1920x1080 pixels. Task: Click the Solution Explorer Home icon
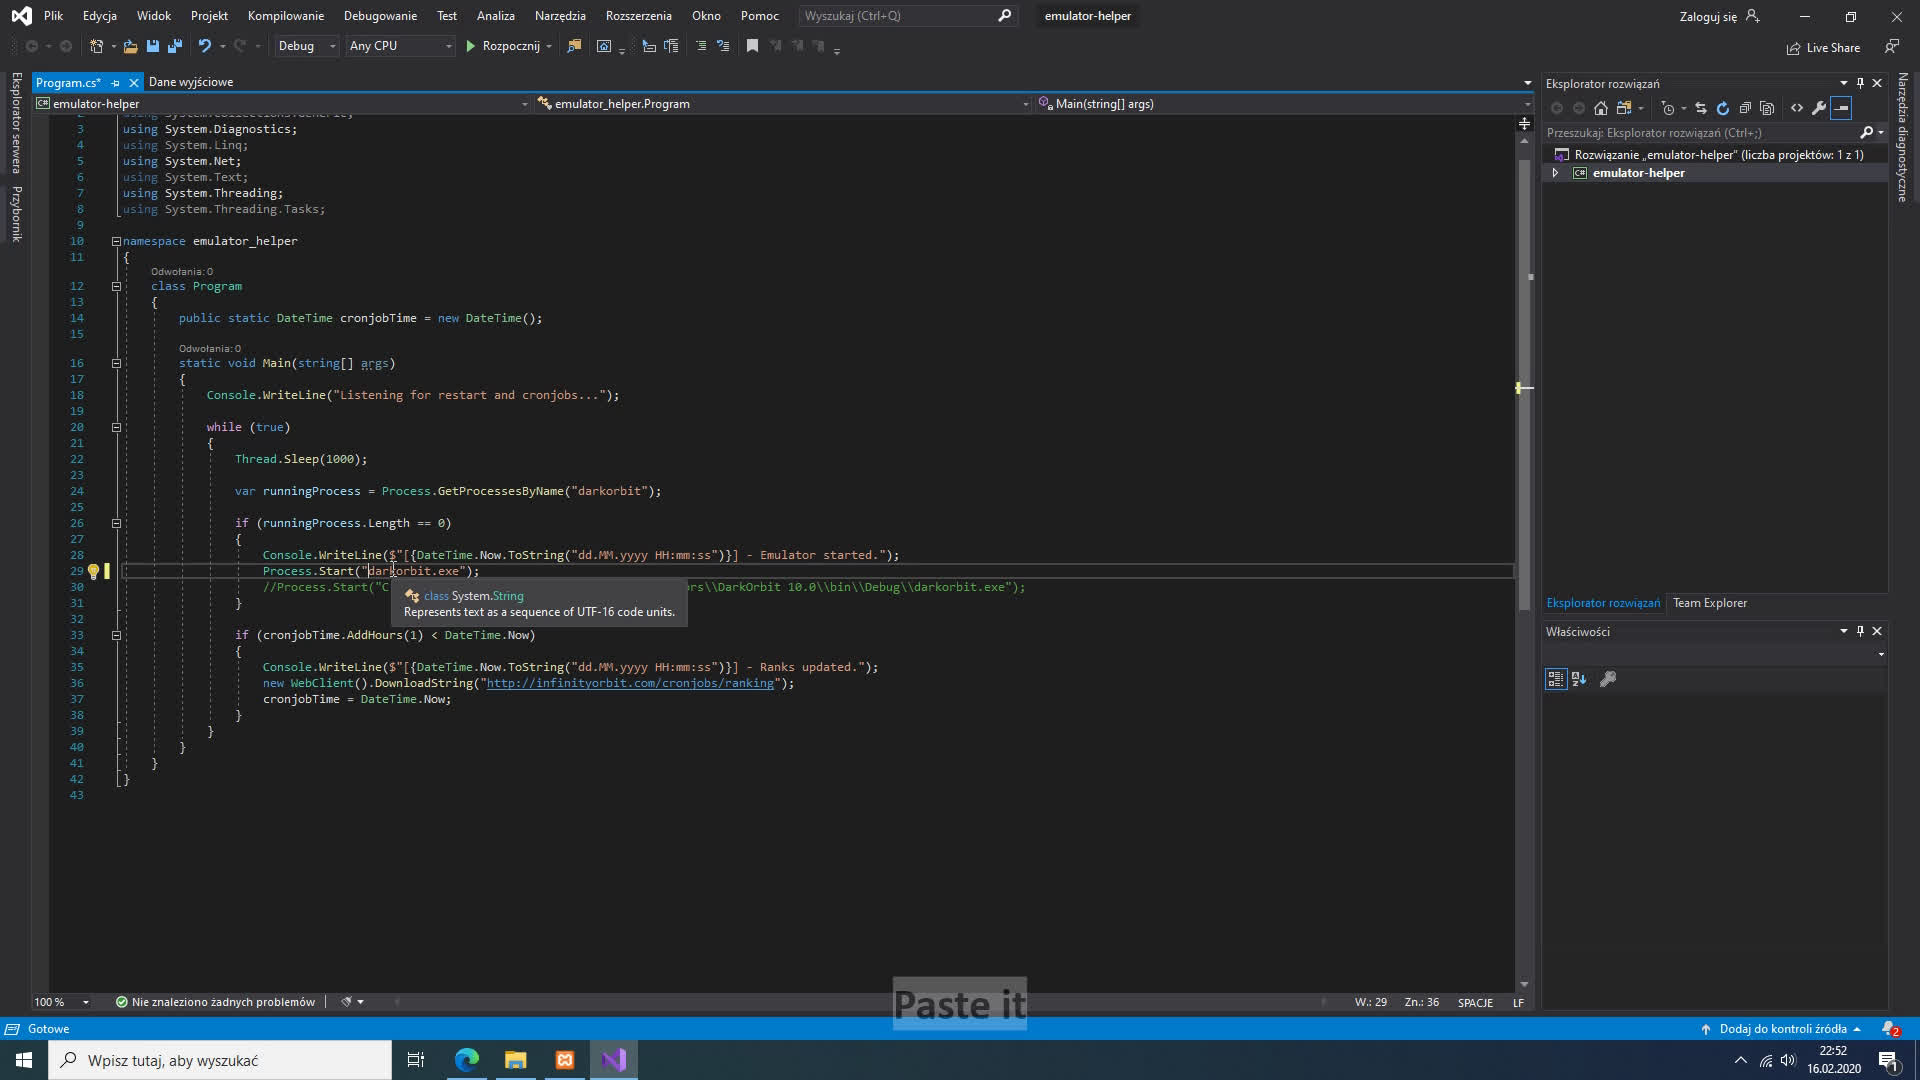1601,108
